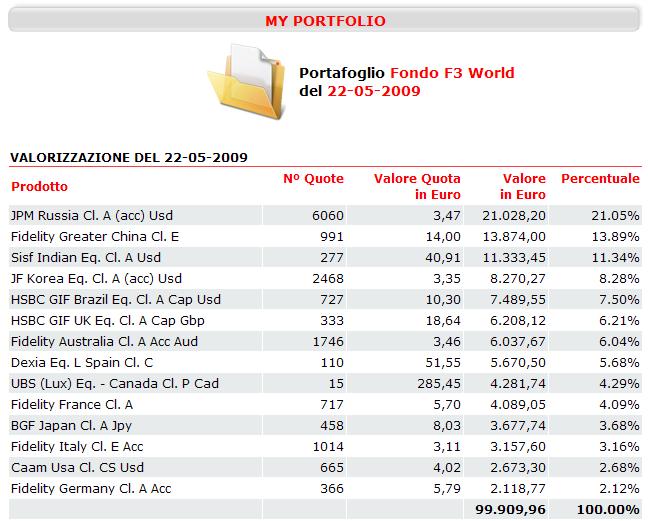Click quote count 1746 for Fidelity Australia
Viewport: 648px width, 521px height.
328,342
